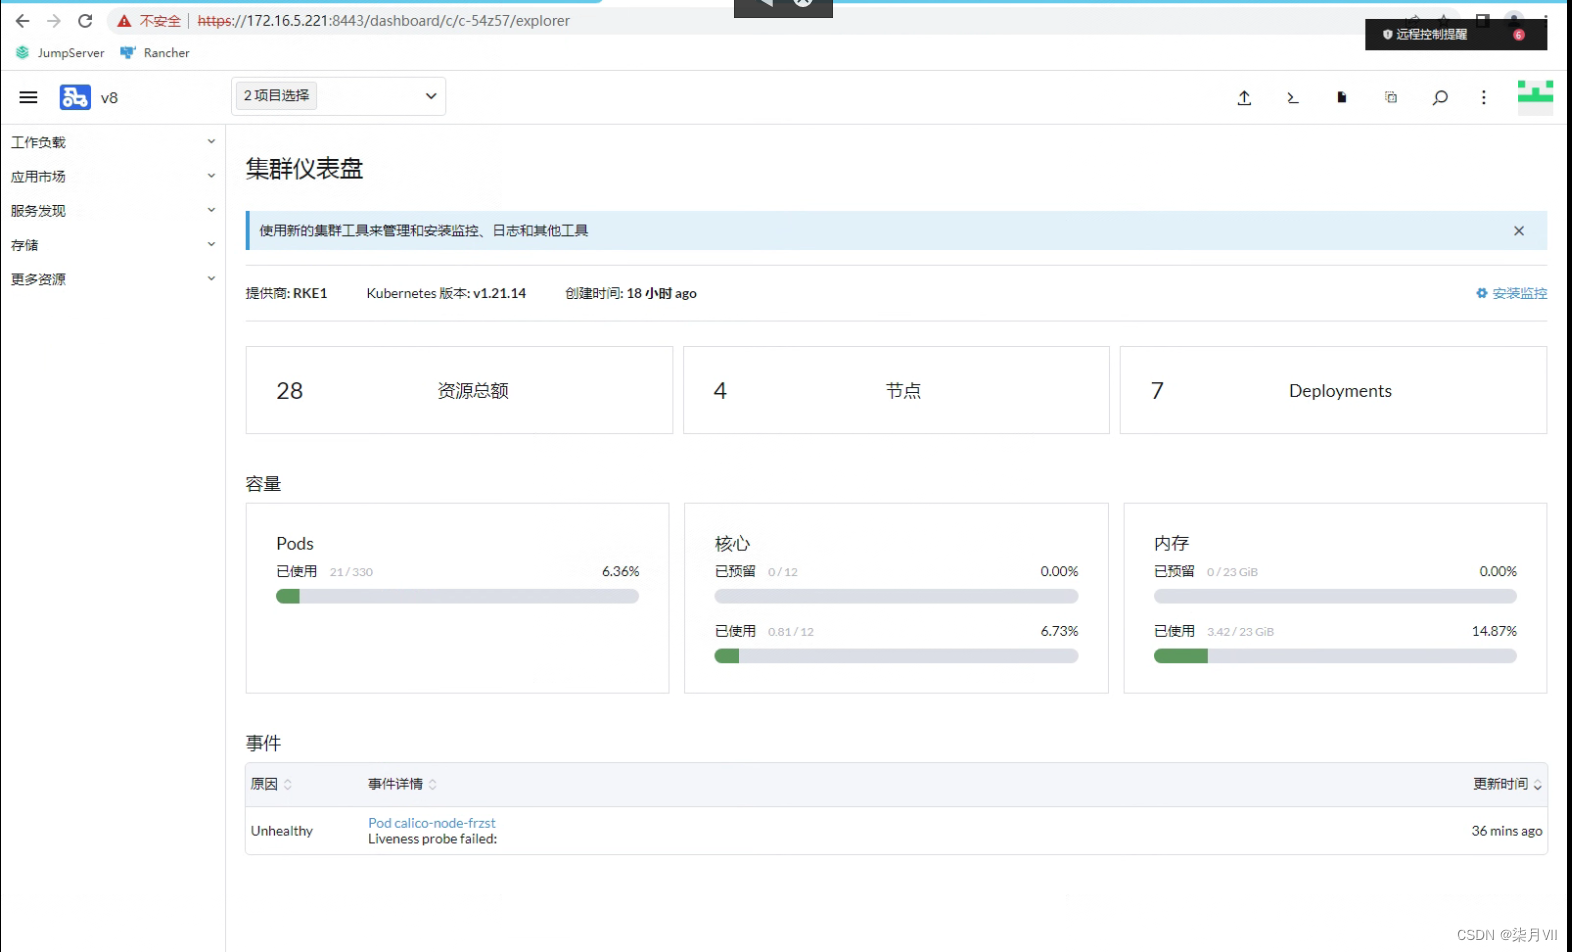Click the Rancher cluster logo icon

[x=75, y=97]
